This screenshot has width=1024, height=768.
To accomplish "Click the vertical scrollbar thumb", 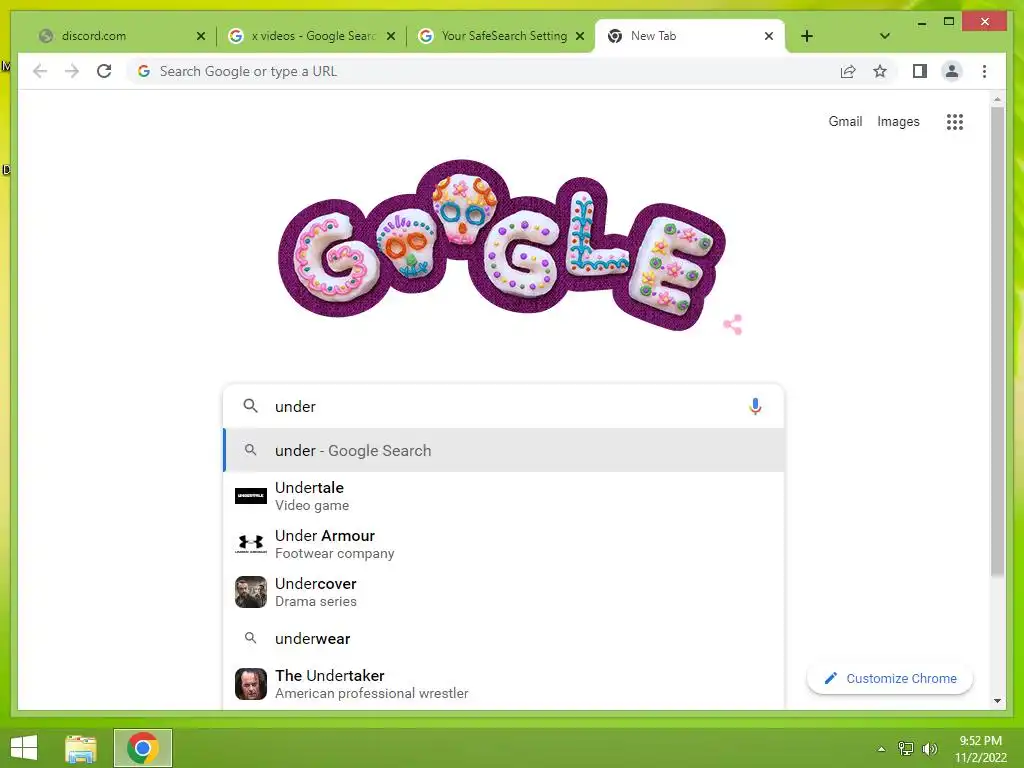I will point(997,342).
